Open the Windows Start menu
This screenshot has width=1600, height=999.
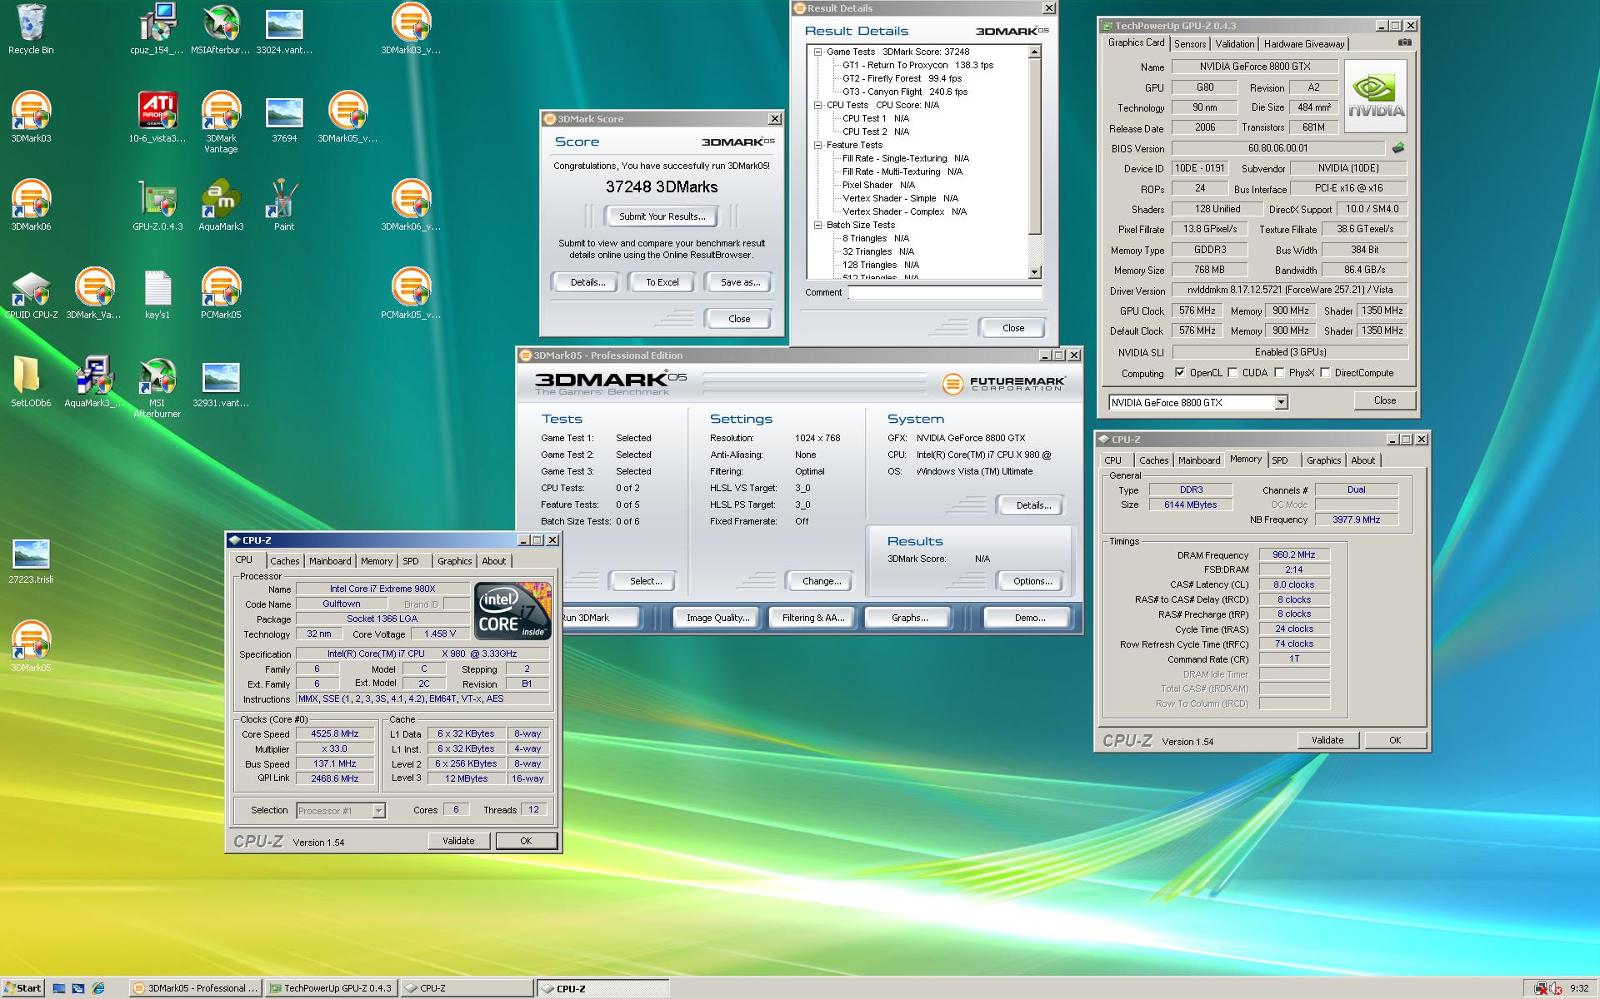click(23, 988)
